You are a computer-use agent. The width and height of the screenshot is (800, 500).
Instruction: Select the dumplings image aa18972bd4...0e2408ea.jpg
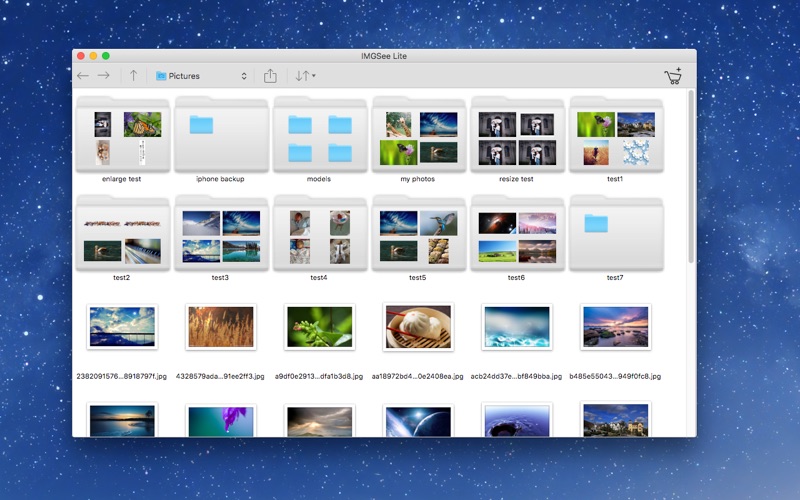tap(419, 327)
